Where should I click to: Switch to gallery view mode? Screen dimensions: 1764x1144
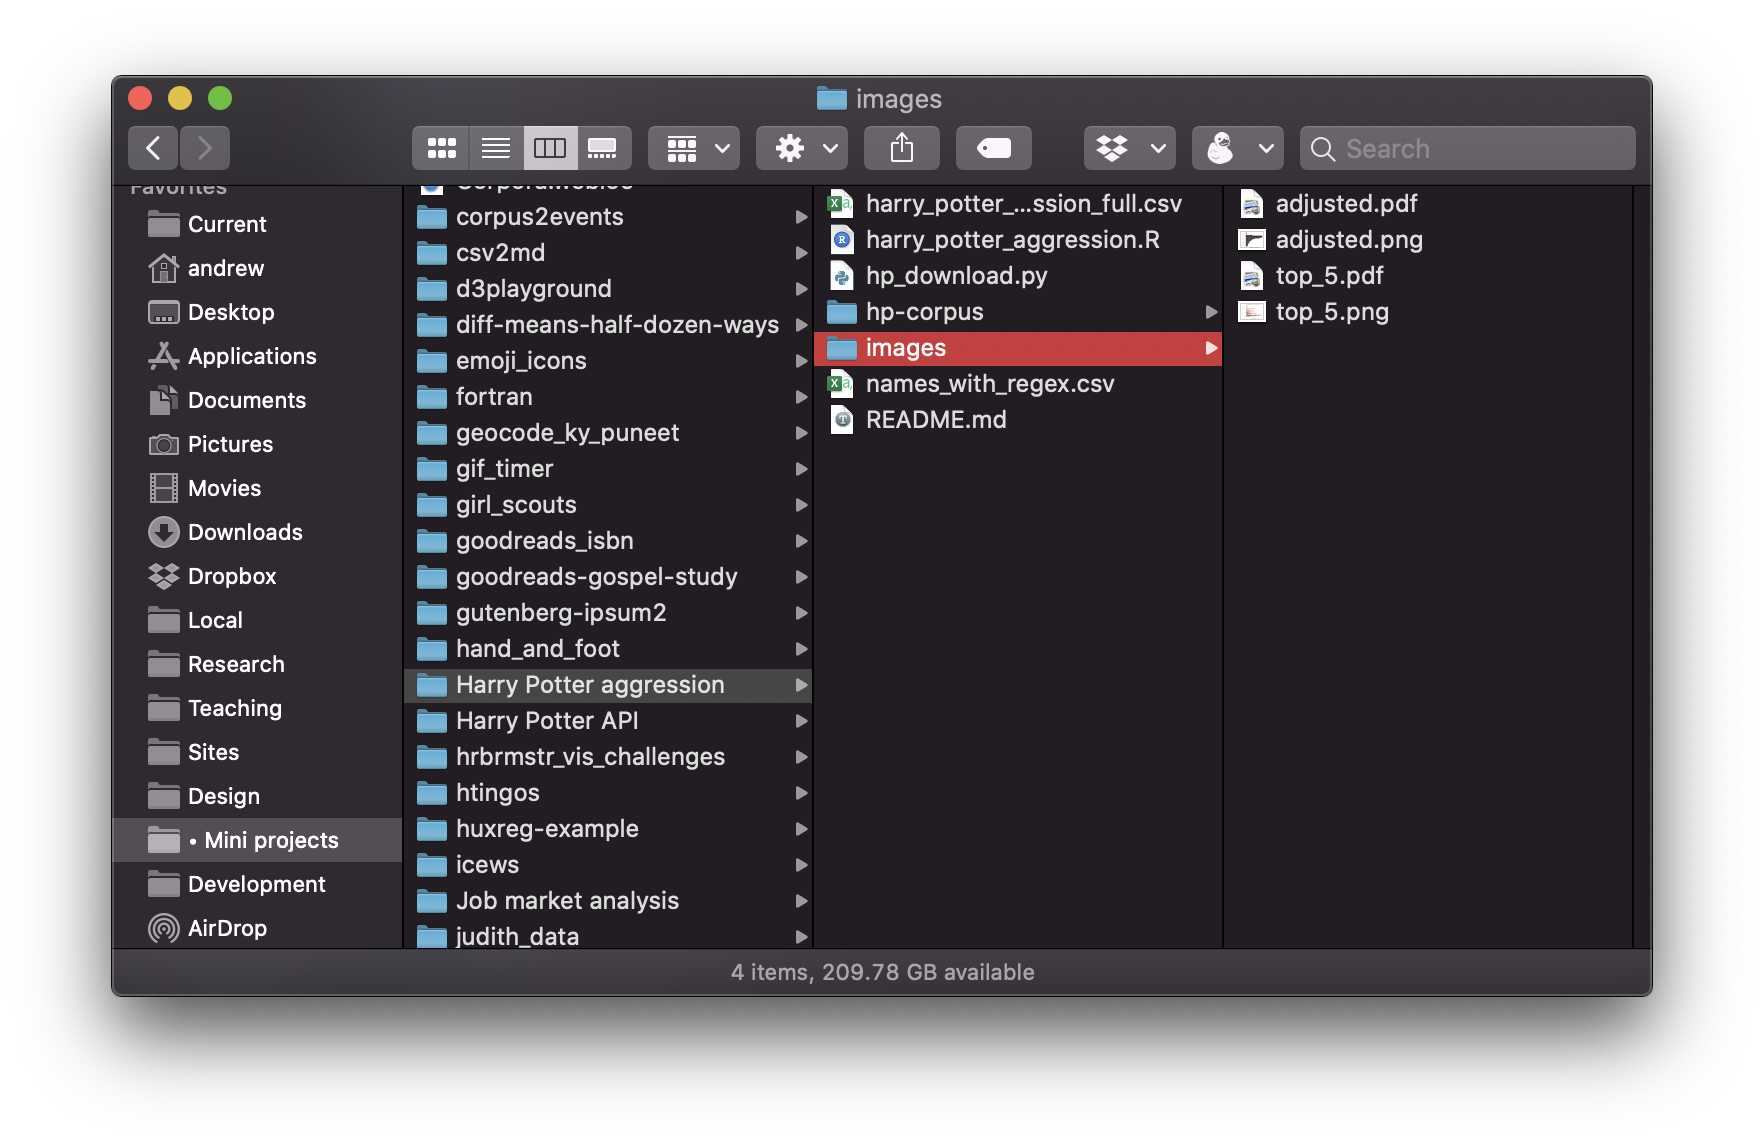point(602,149)
